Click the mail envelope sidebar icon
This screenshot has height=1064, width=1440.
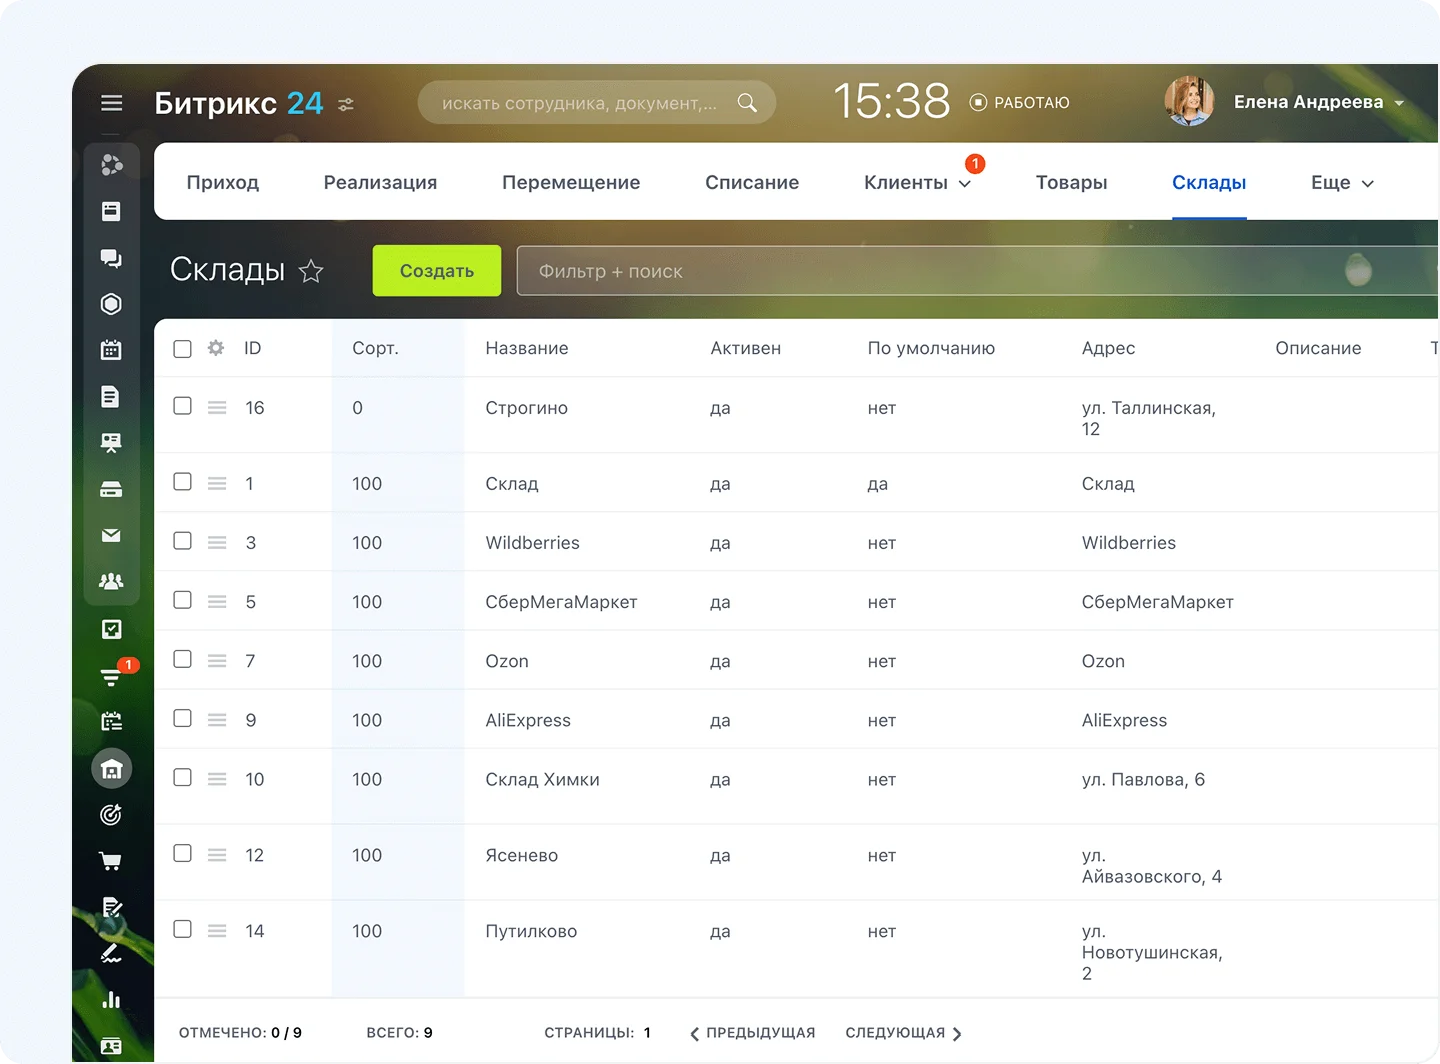coord(111,536)
